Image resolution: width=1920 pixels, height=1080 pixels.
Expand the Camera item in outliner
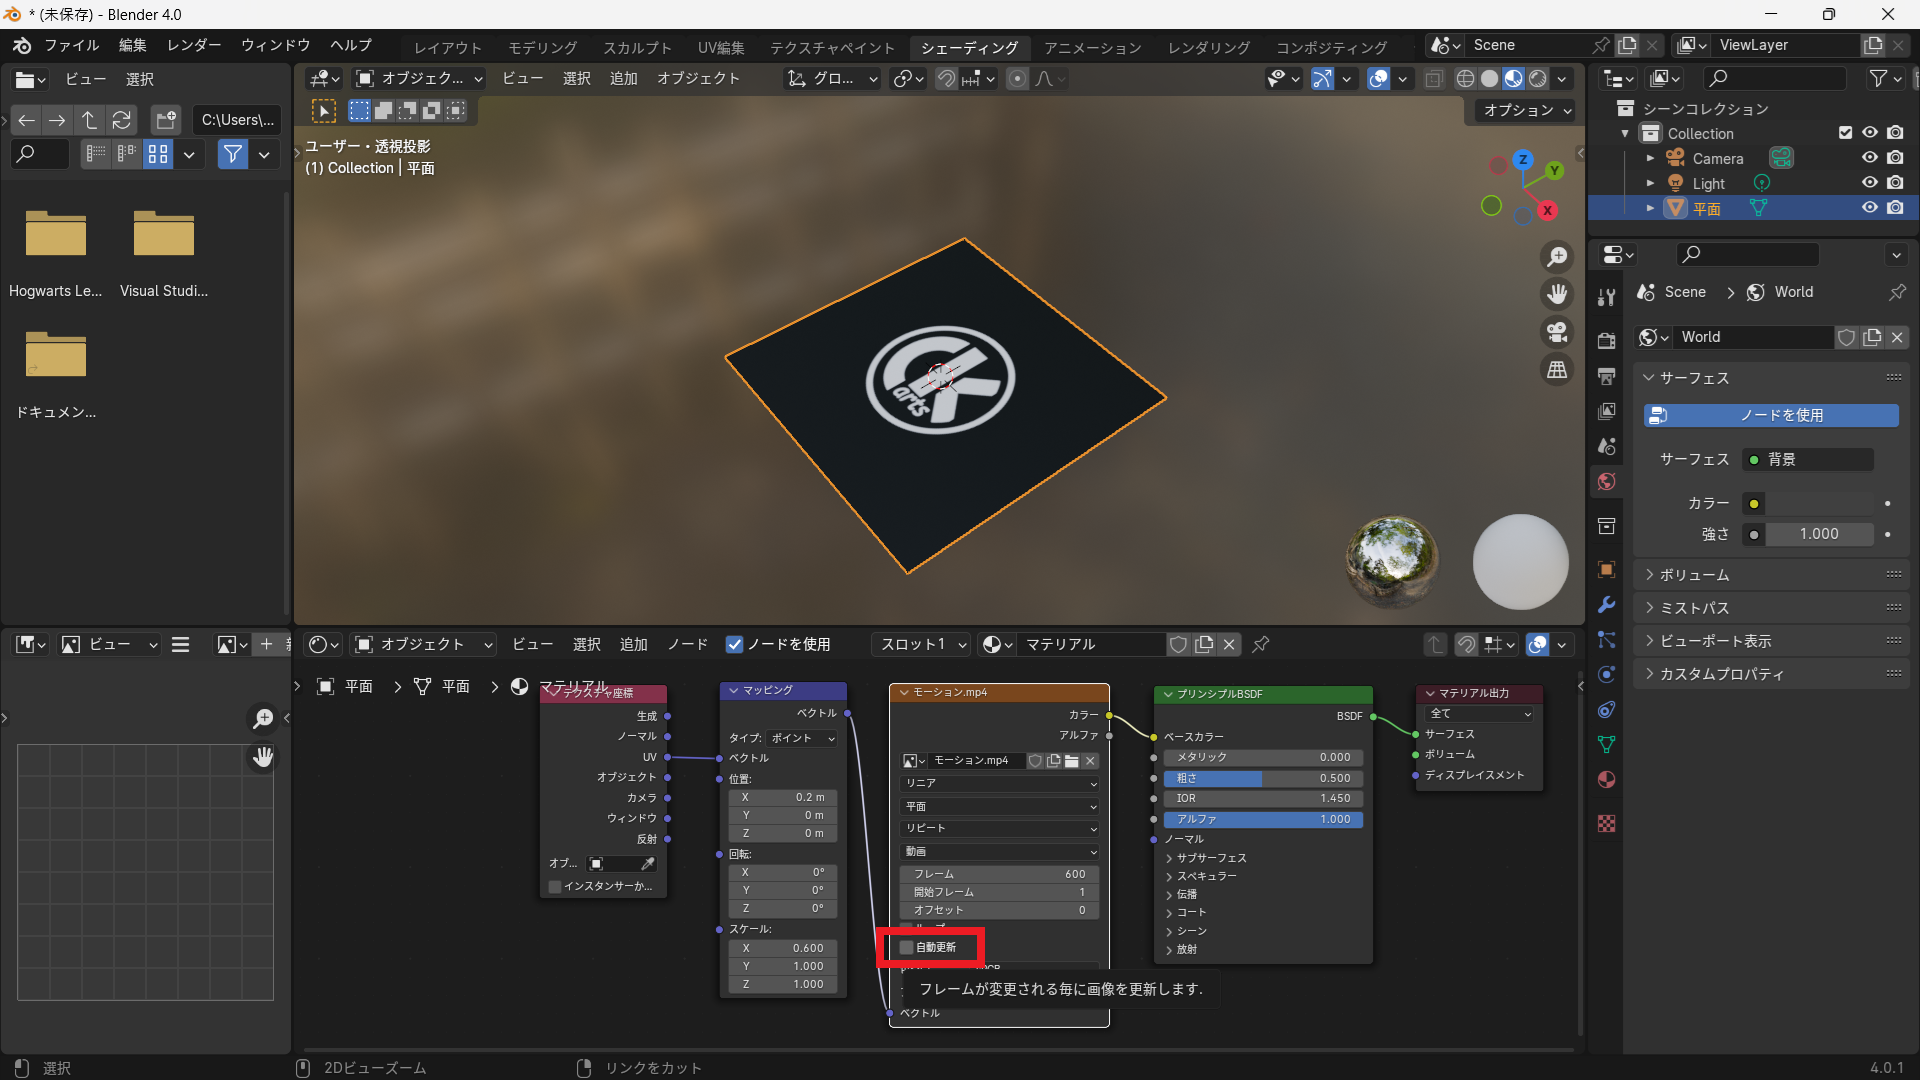point(1650,158)
